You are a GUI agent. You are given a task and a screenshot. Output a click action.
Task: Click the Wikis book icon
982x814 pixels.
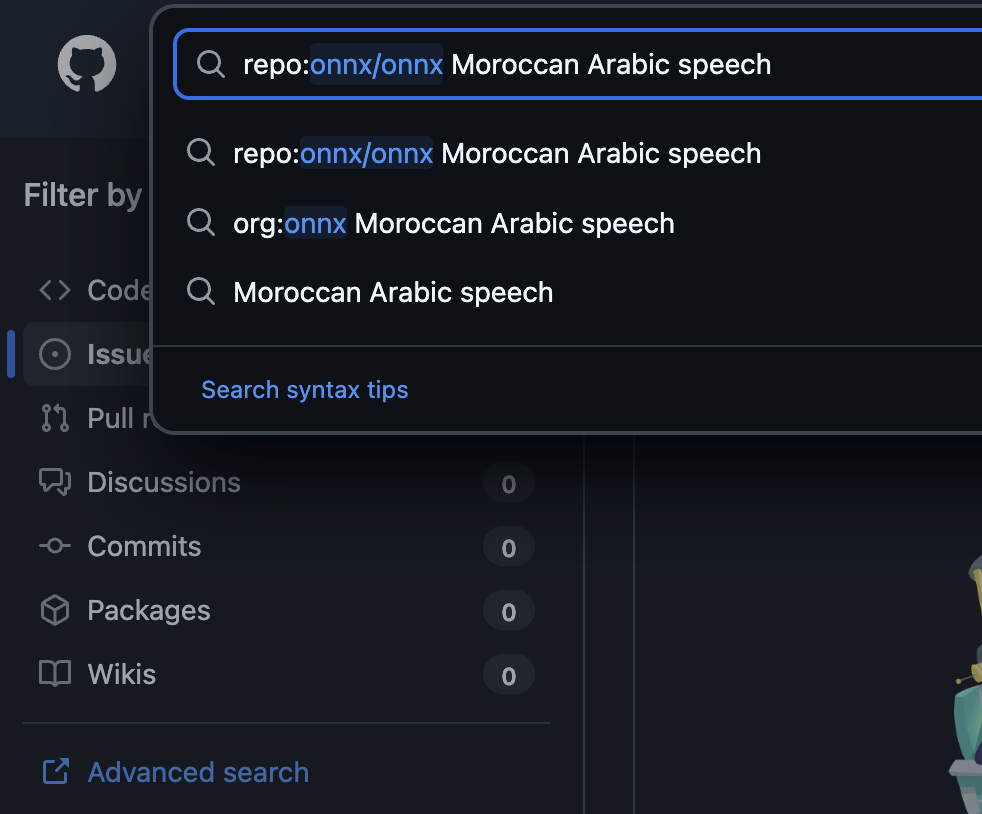coord(55,674)
